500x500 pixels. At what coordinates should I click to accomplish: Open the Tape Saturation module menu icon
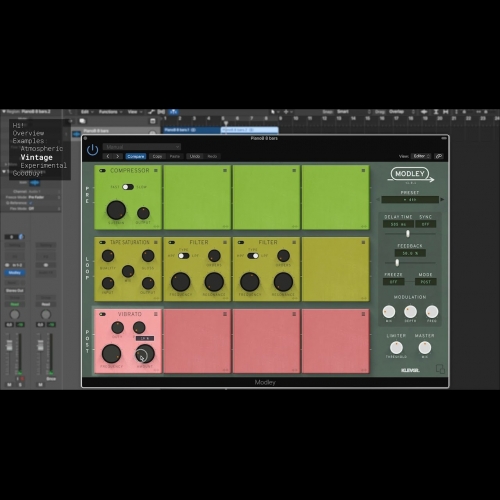156,242
